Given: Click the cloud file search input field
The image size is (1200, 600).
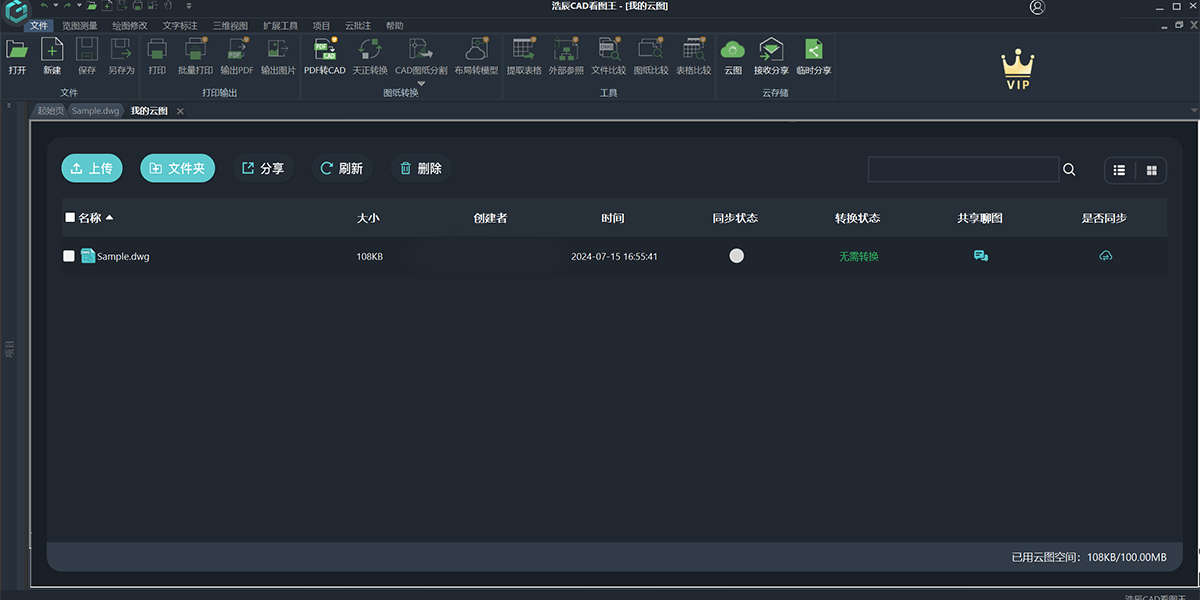Looking at the screenshot, I should (962, 170).
